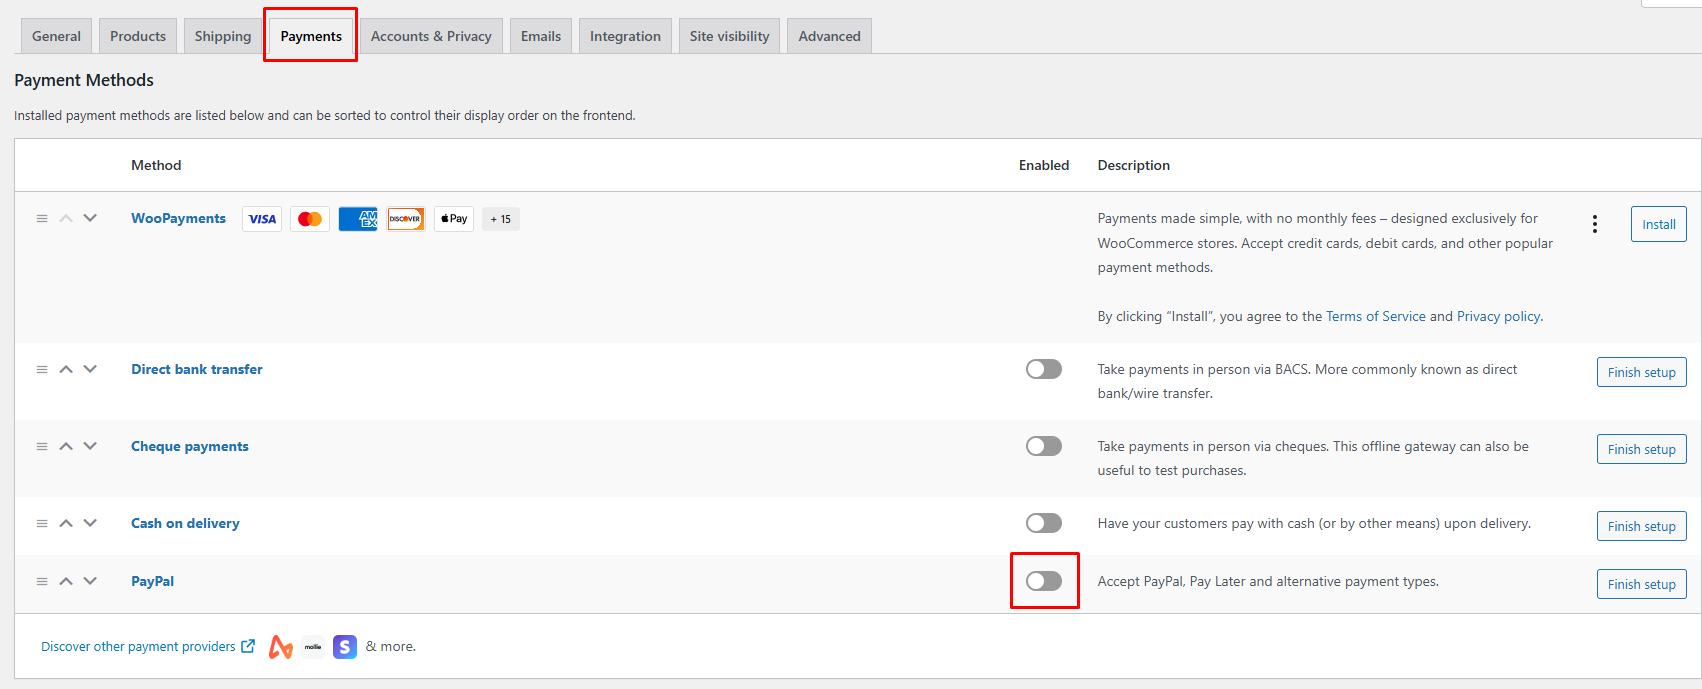Click the Stripe provider logo

(345, 647)
